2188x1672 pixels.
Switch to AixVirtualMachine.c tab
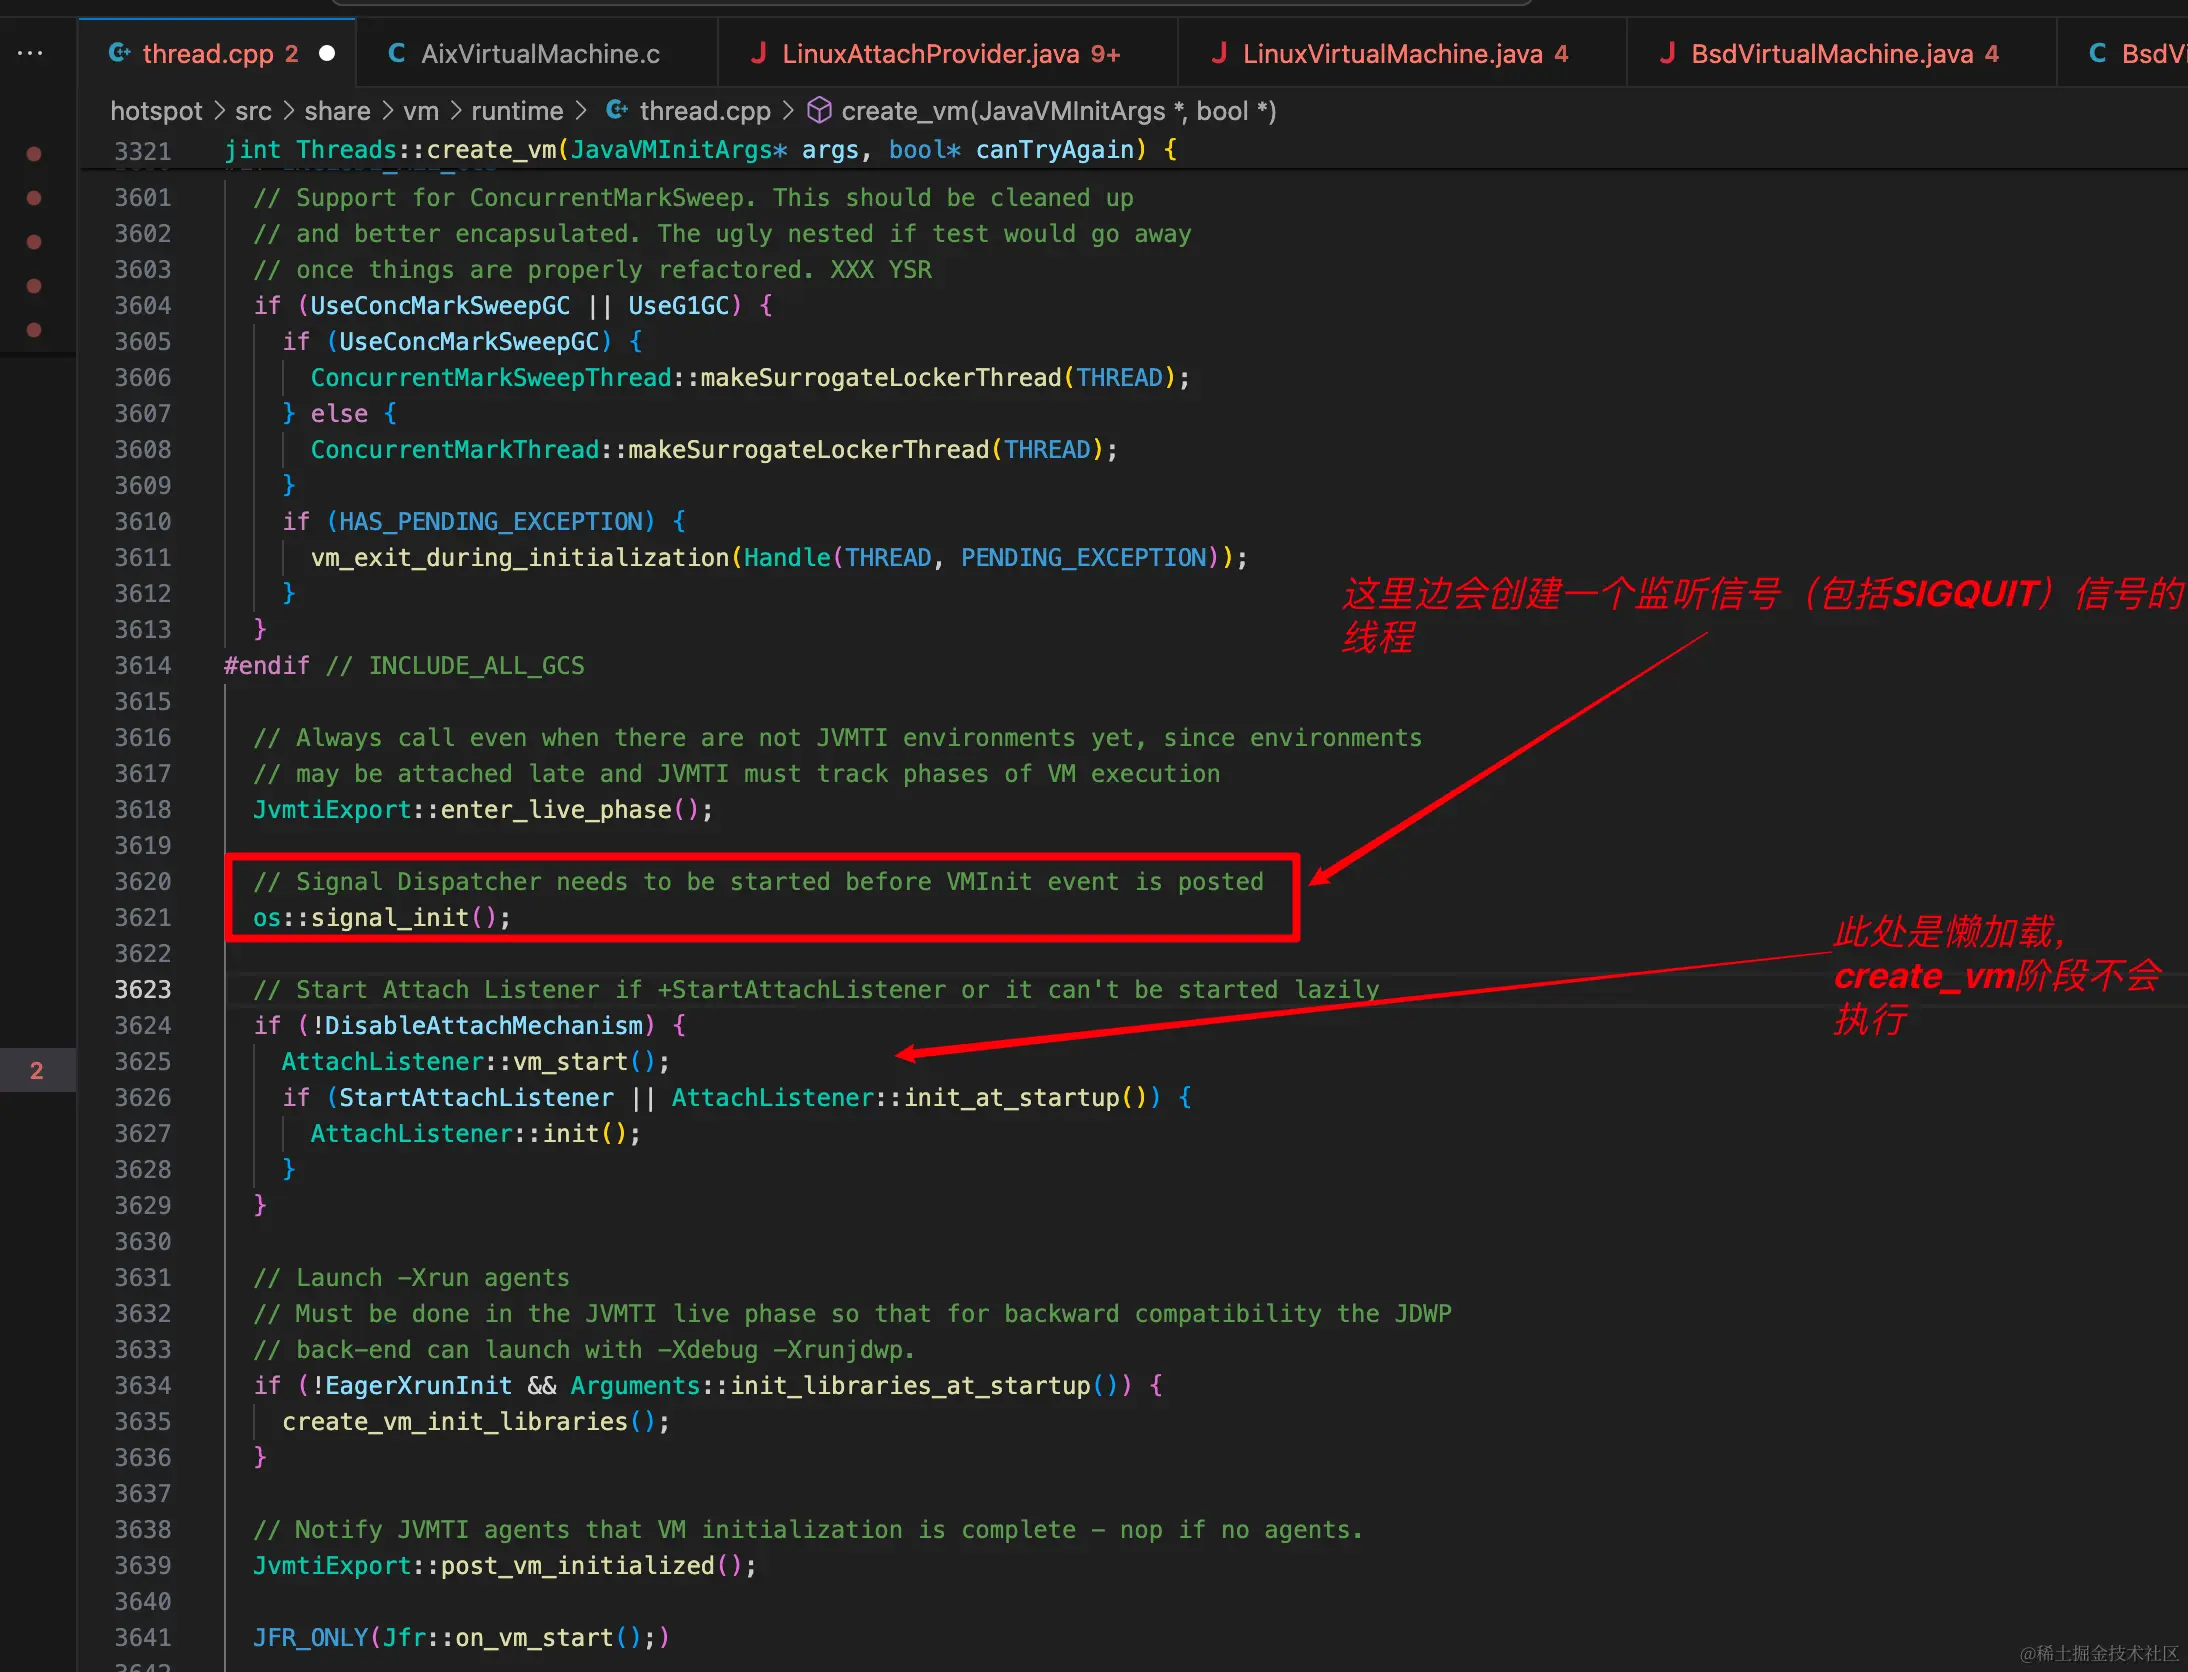[540, 54]
